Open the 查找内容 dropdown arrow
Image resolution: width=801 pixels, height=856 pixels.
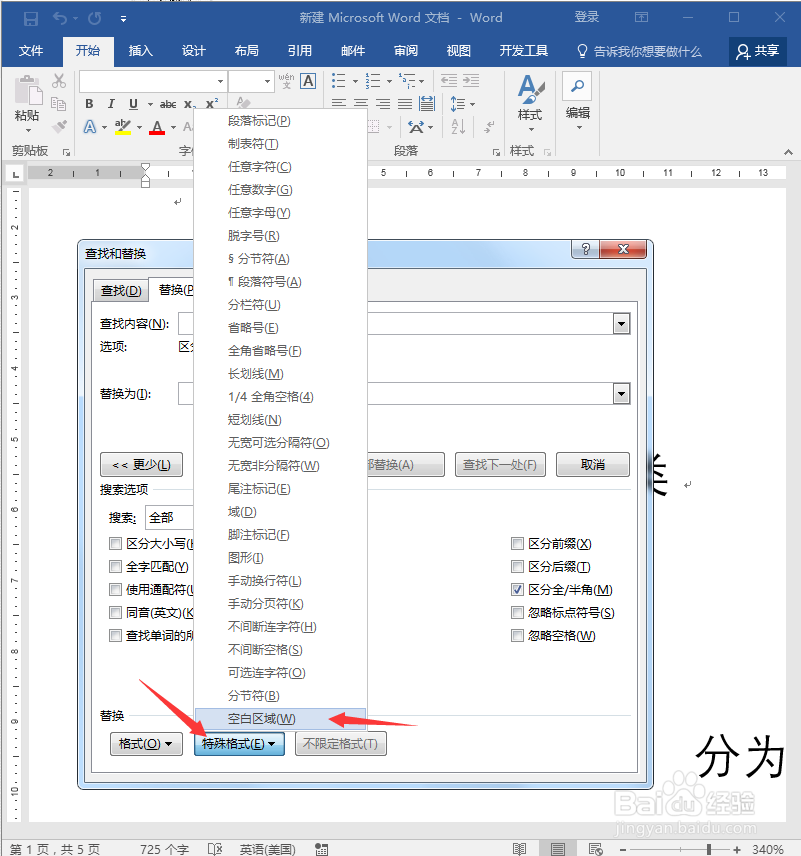pyautogui.click(x=622, y=323)
